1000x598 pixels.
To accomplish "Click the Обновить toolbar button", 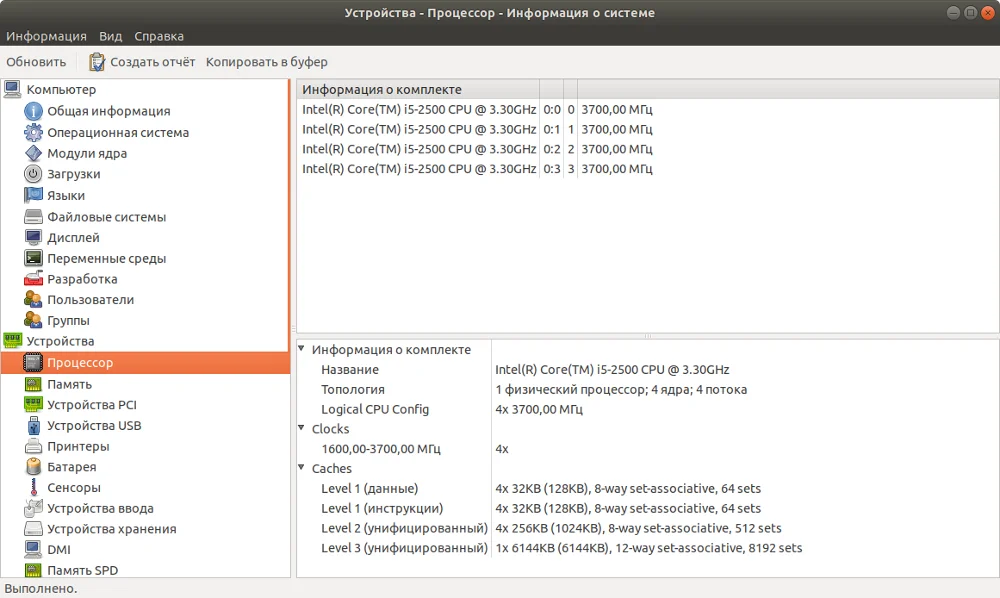I will coord(36,62).
